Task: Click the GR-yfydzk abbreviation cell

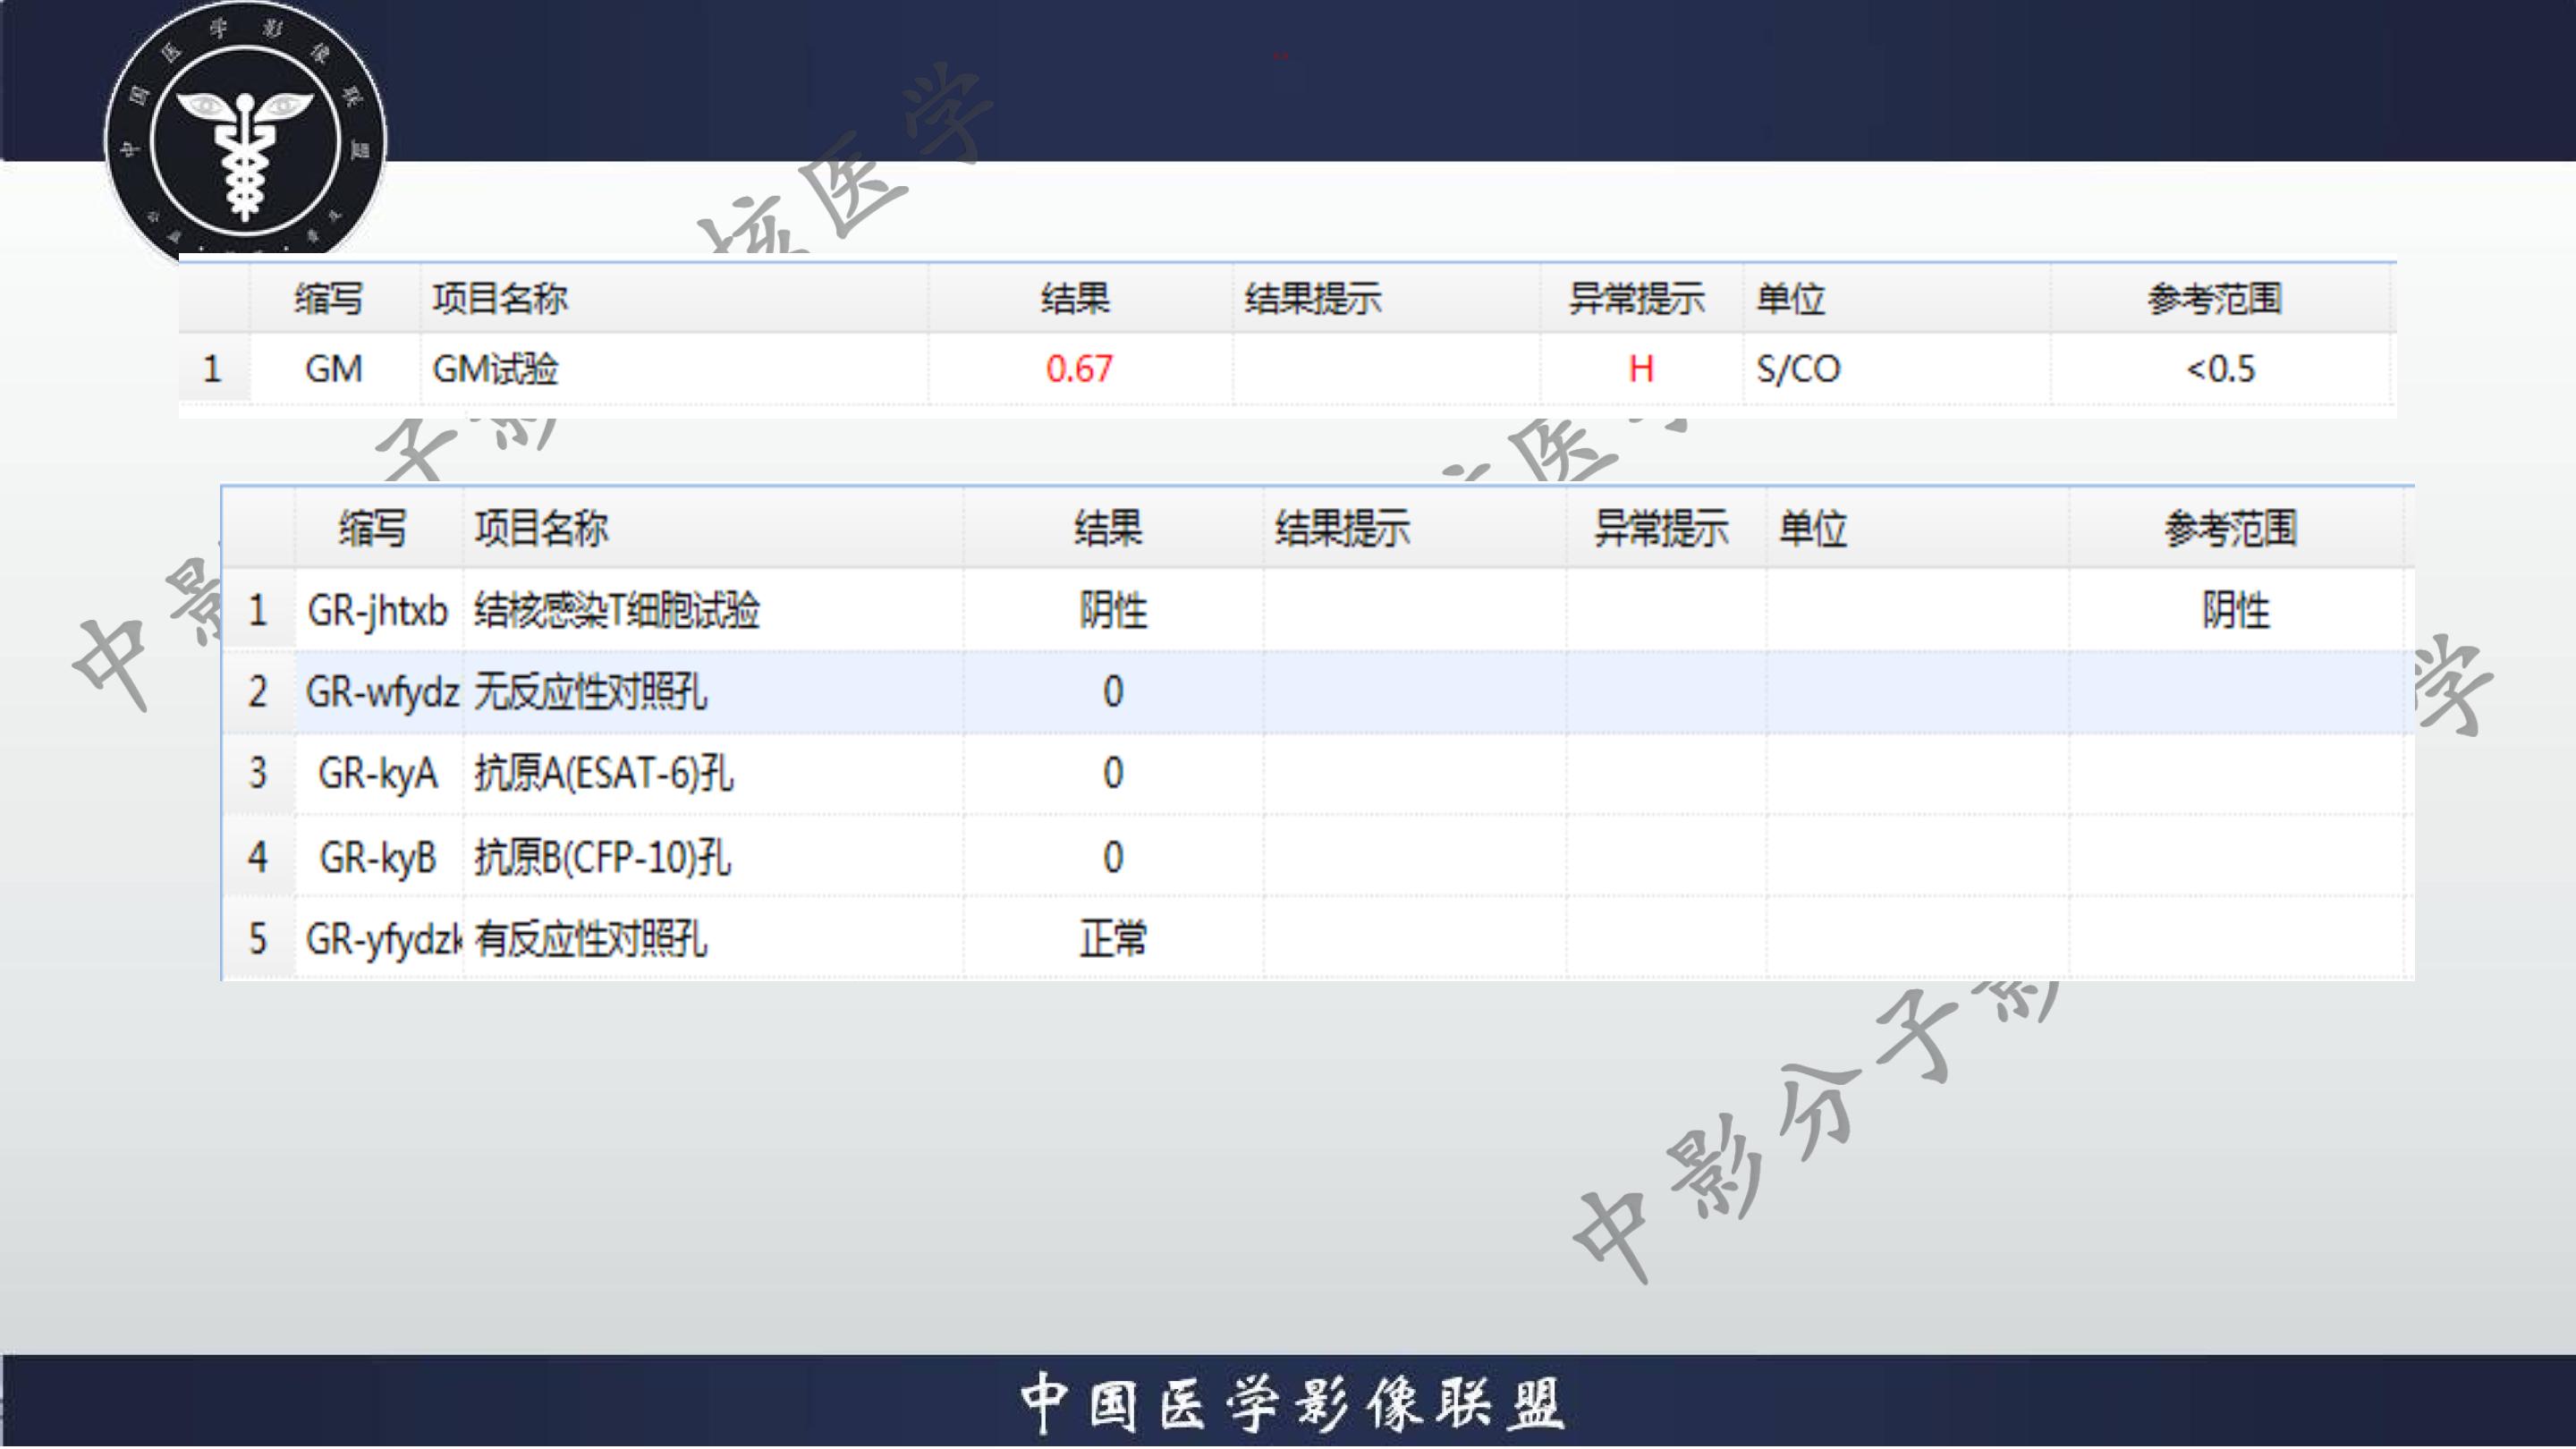Action: pos(383,939)
